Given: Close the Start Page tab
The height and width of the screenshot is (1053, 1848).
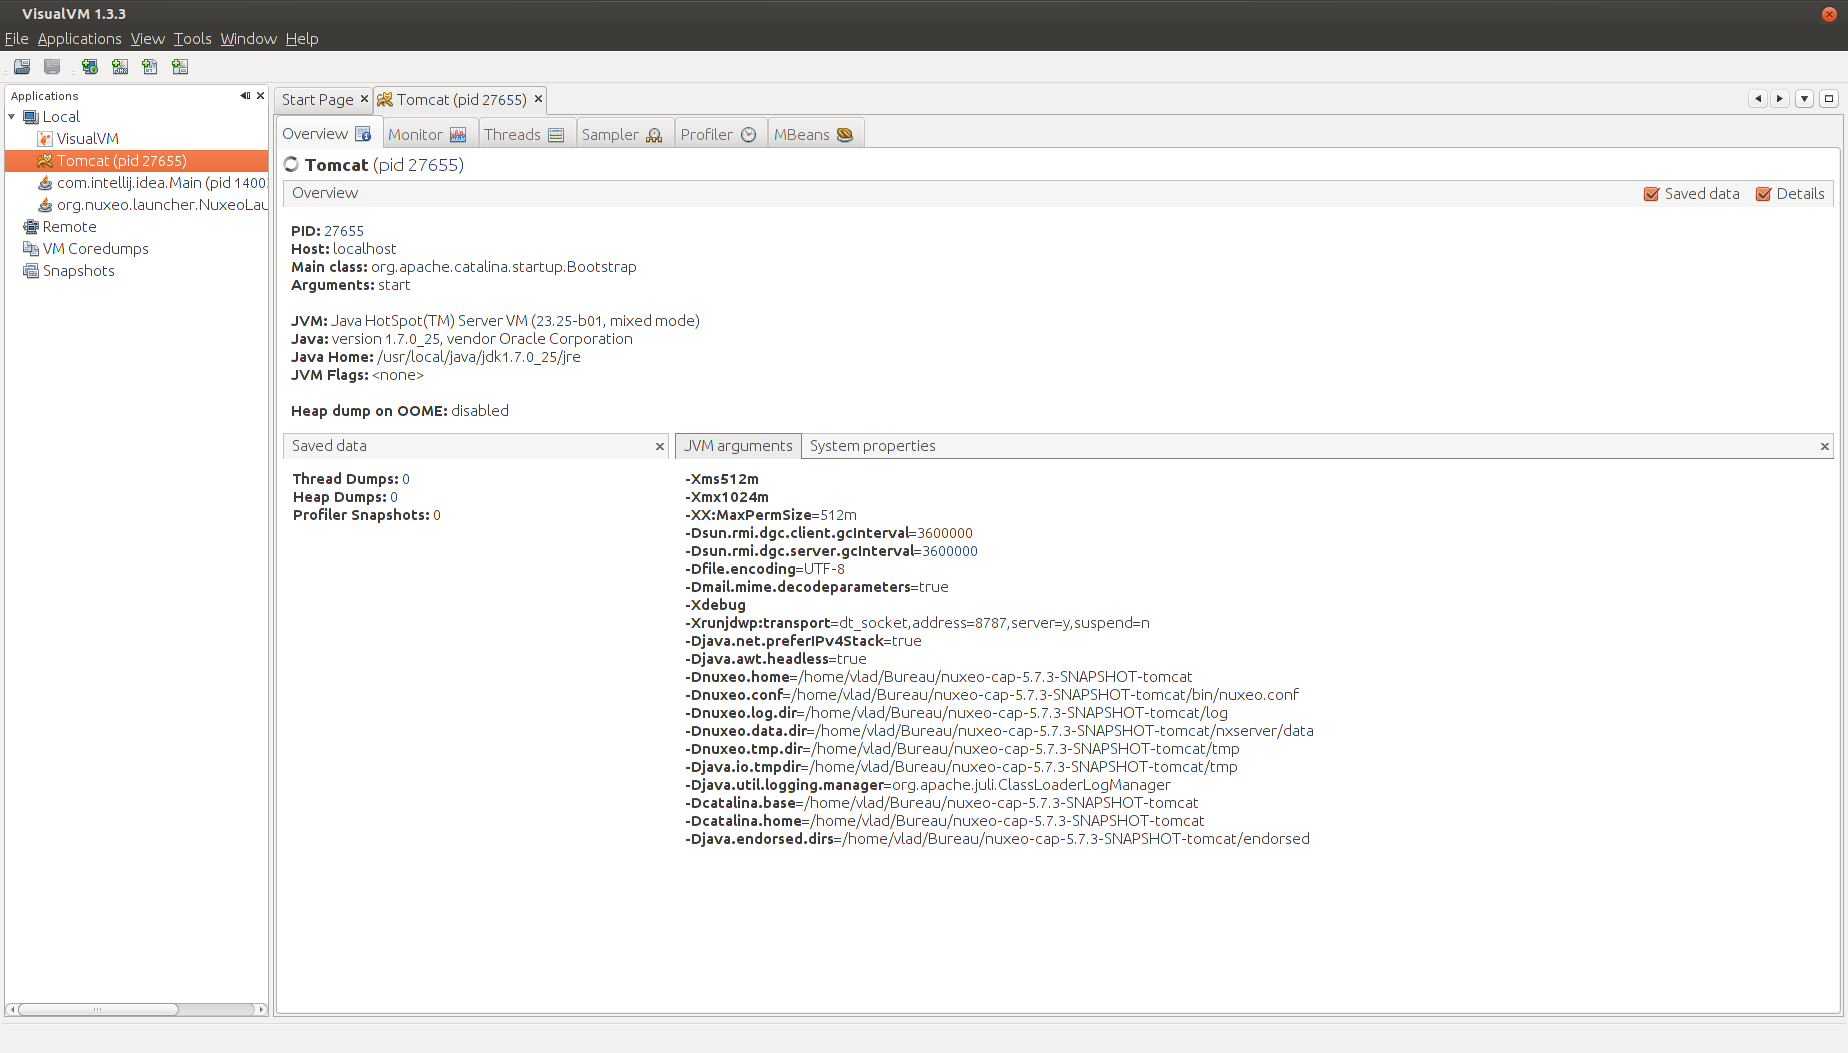Looking at the screenshot, I should pos(364,99).
